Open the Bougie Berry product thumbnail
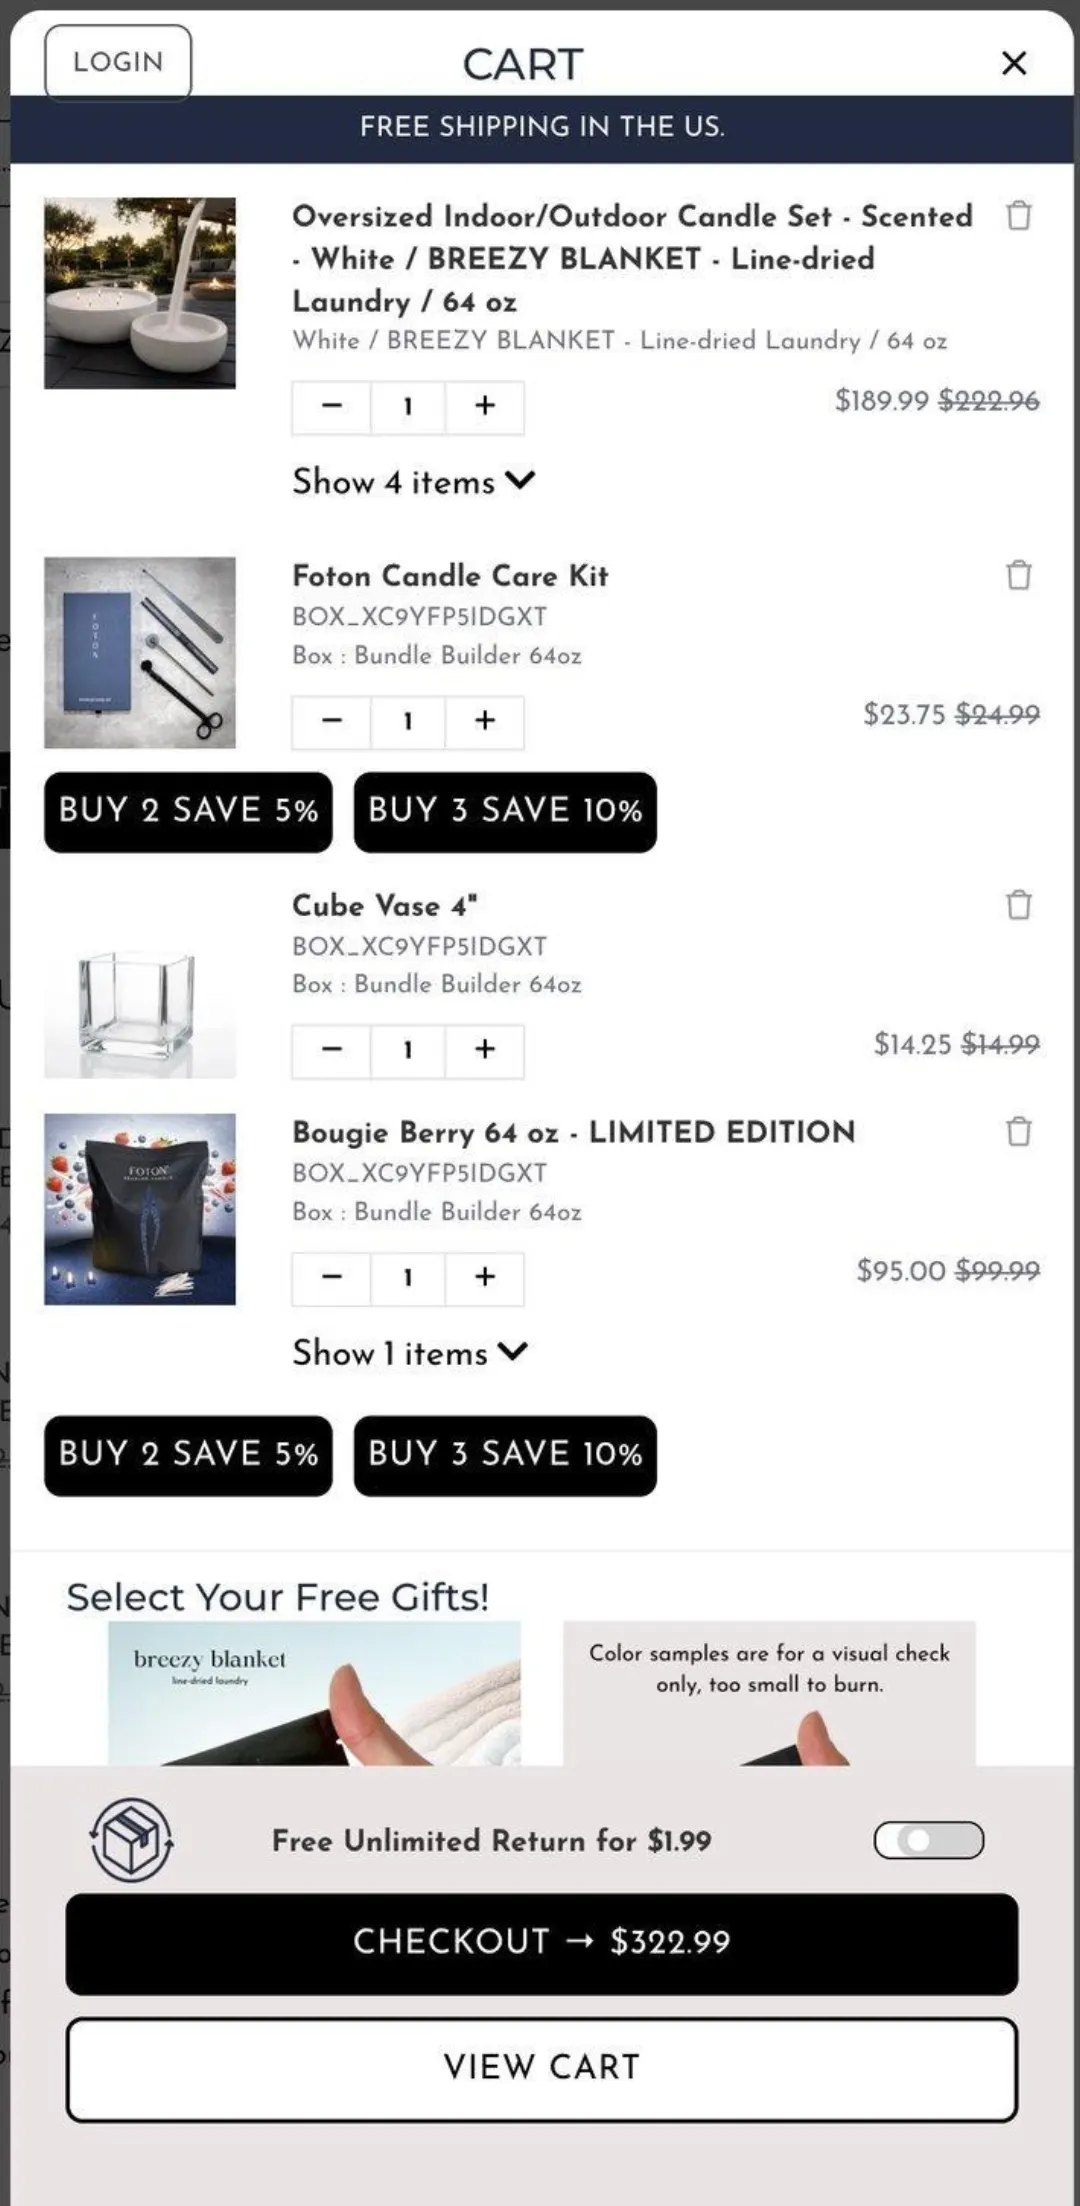Image resolution: width=1080 pixels, height=2206 pixels. tap(140, 1209)
